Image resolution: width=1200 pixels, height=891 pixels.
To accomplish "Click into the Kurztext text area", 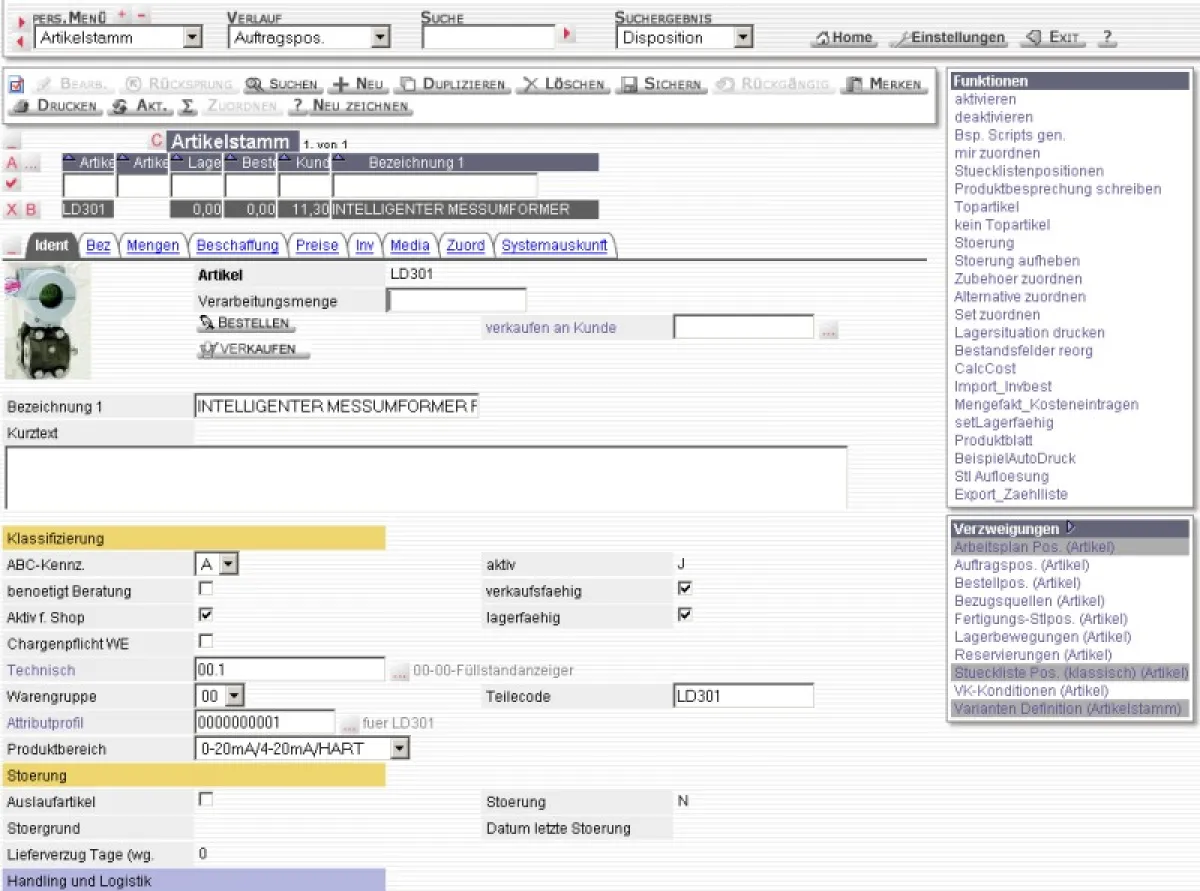I will pos(426,478).
